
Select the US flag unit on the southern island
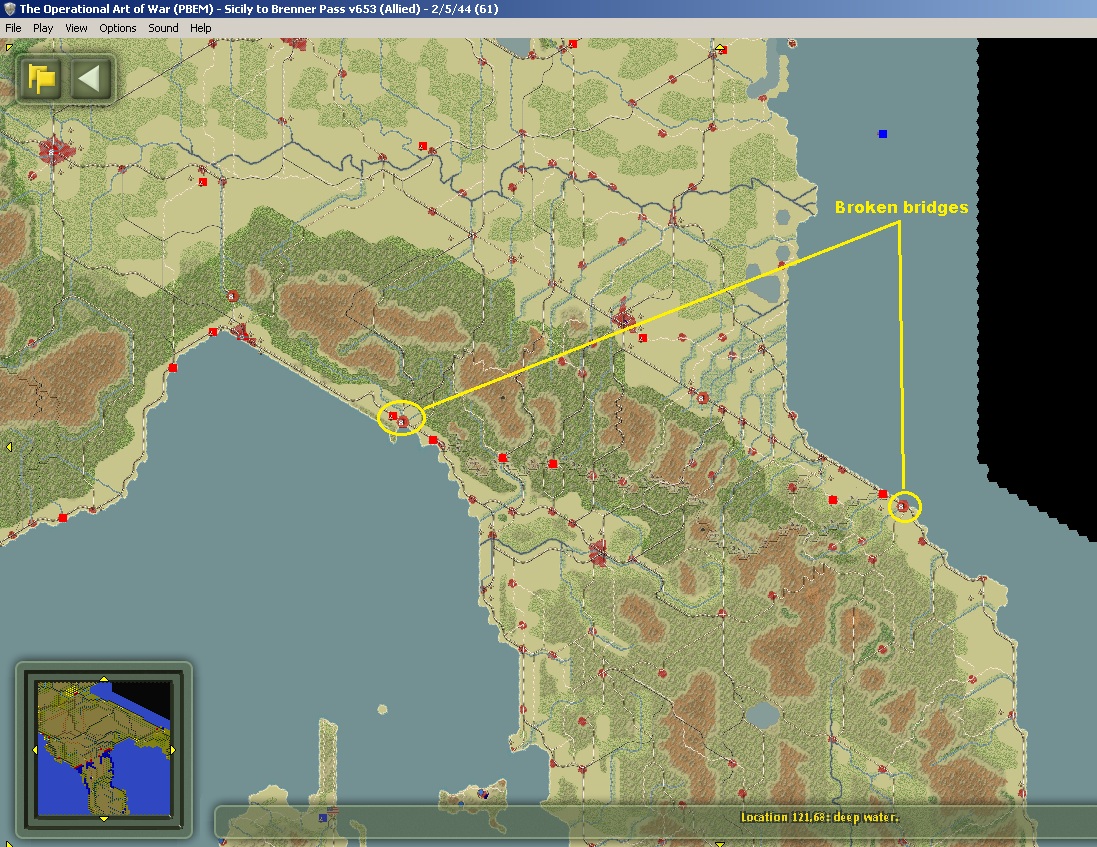click(332, 811)
